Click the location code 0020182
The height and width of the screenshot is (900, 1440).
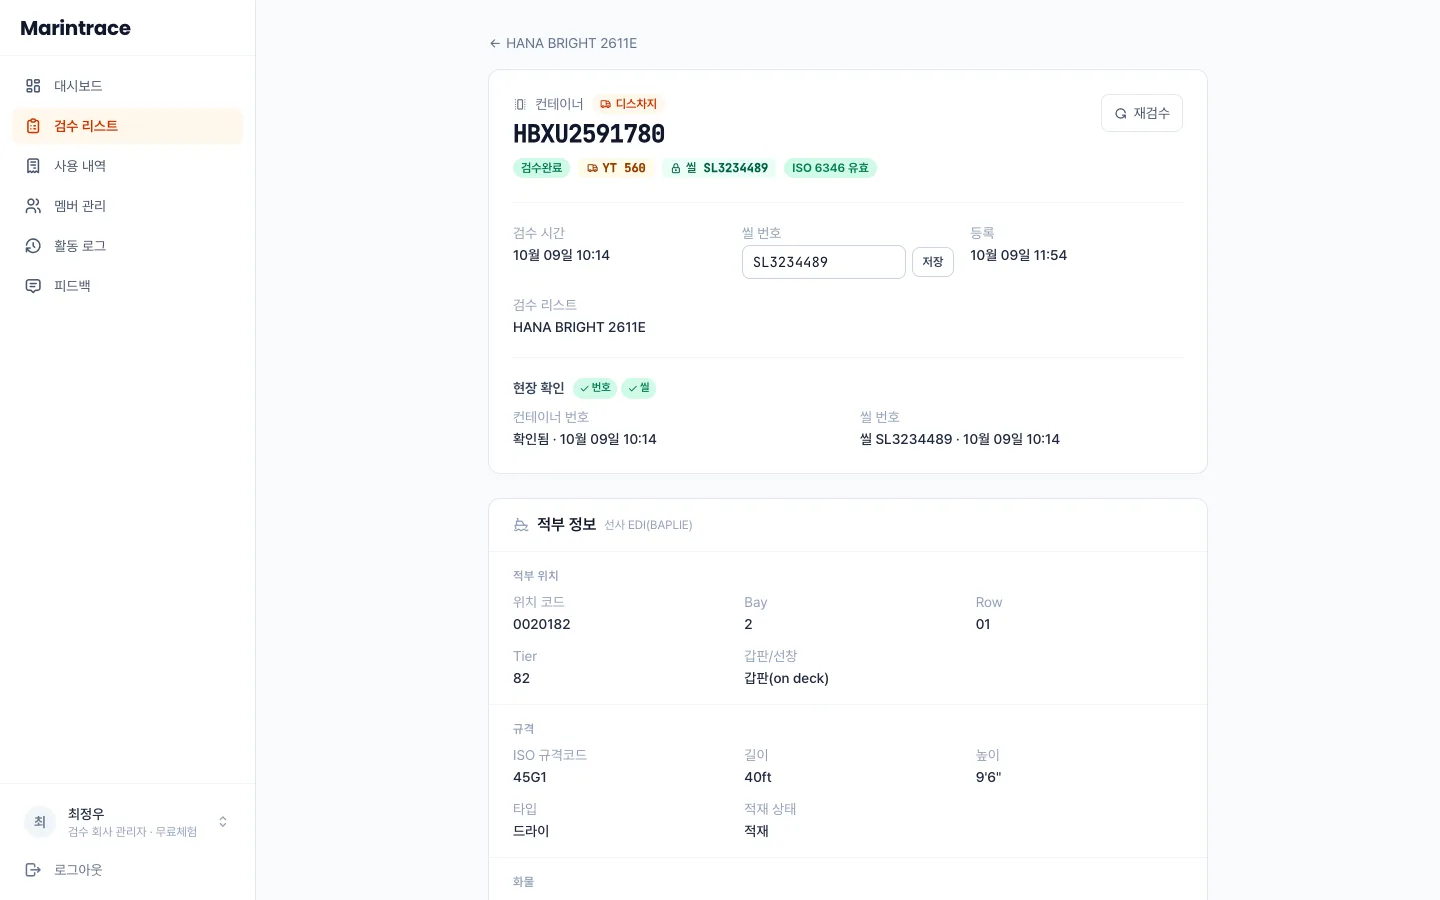coord(542,624)
